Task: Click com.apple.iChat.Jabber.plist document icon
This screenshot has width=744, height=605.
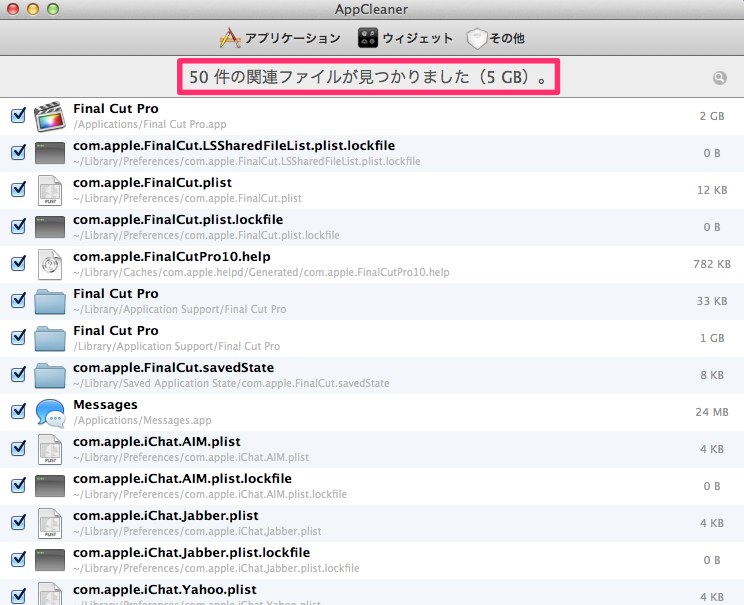Action: click(x=50, y=523)
